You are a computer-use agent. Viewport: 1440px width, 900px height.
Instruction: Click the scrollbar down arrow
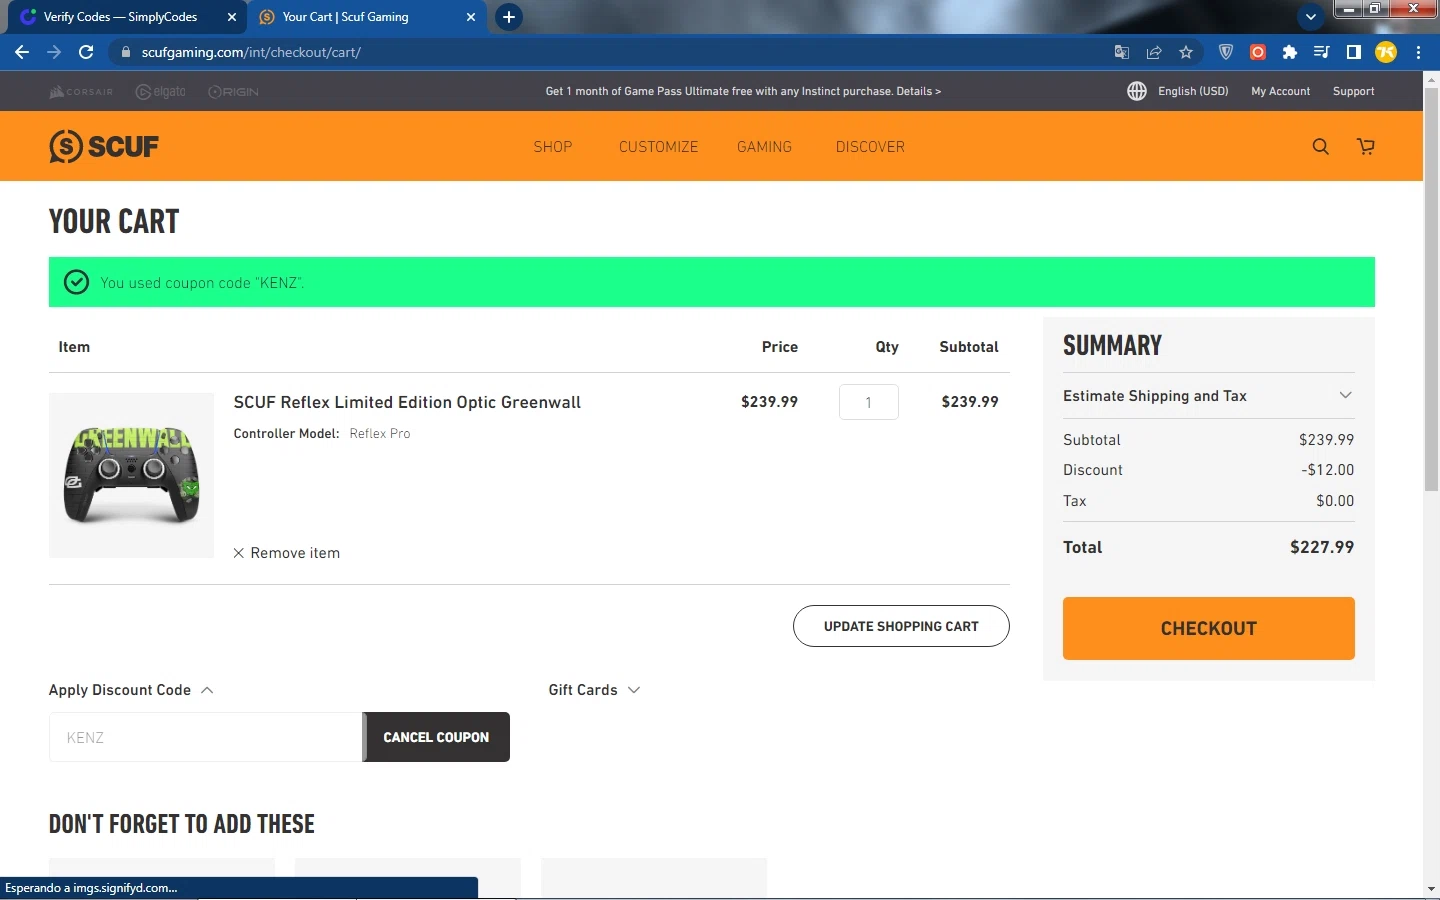click(x=1431, y=888)
